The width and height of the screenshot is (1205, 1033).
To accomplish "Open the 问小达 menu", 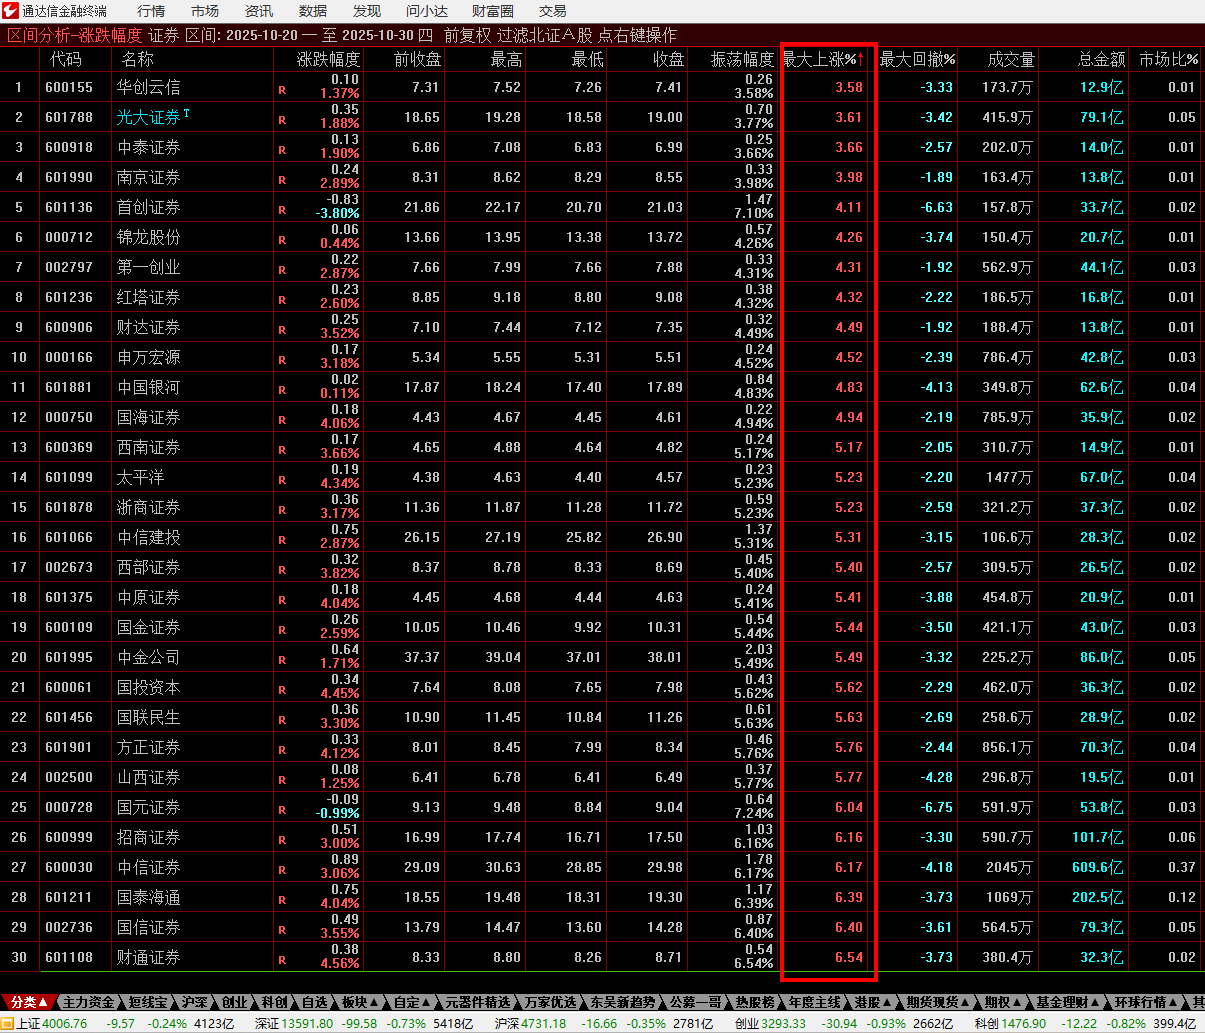I will 427,11.
